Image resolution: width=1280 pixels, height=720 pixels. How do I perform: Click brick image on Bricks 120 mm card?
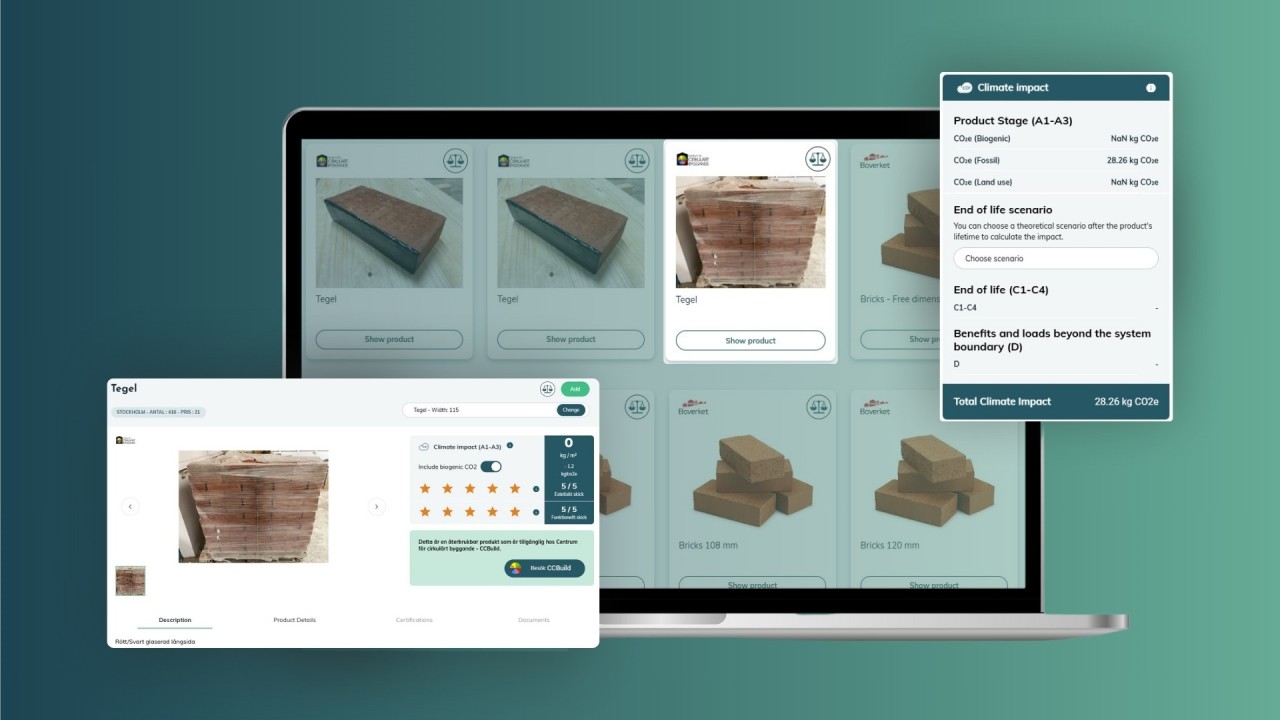934,480
